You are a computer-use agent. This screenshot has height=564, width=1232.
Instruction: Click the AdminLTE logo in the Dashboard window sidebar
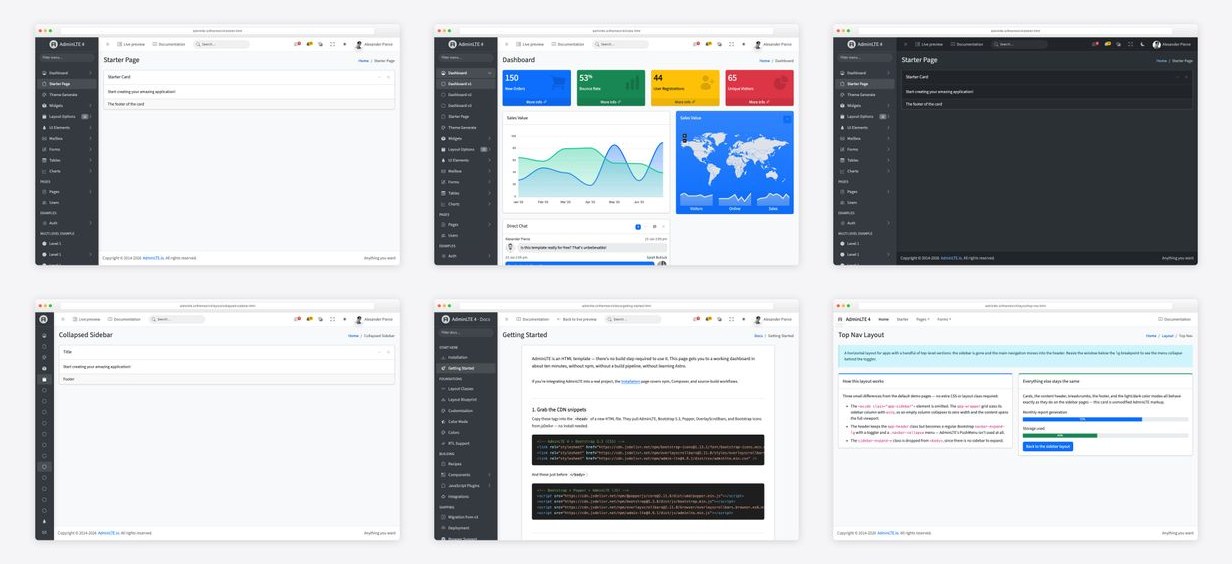pos(453,44)
